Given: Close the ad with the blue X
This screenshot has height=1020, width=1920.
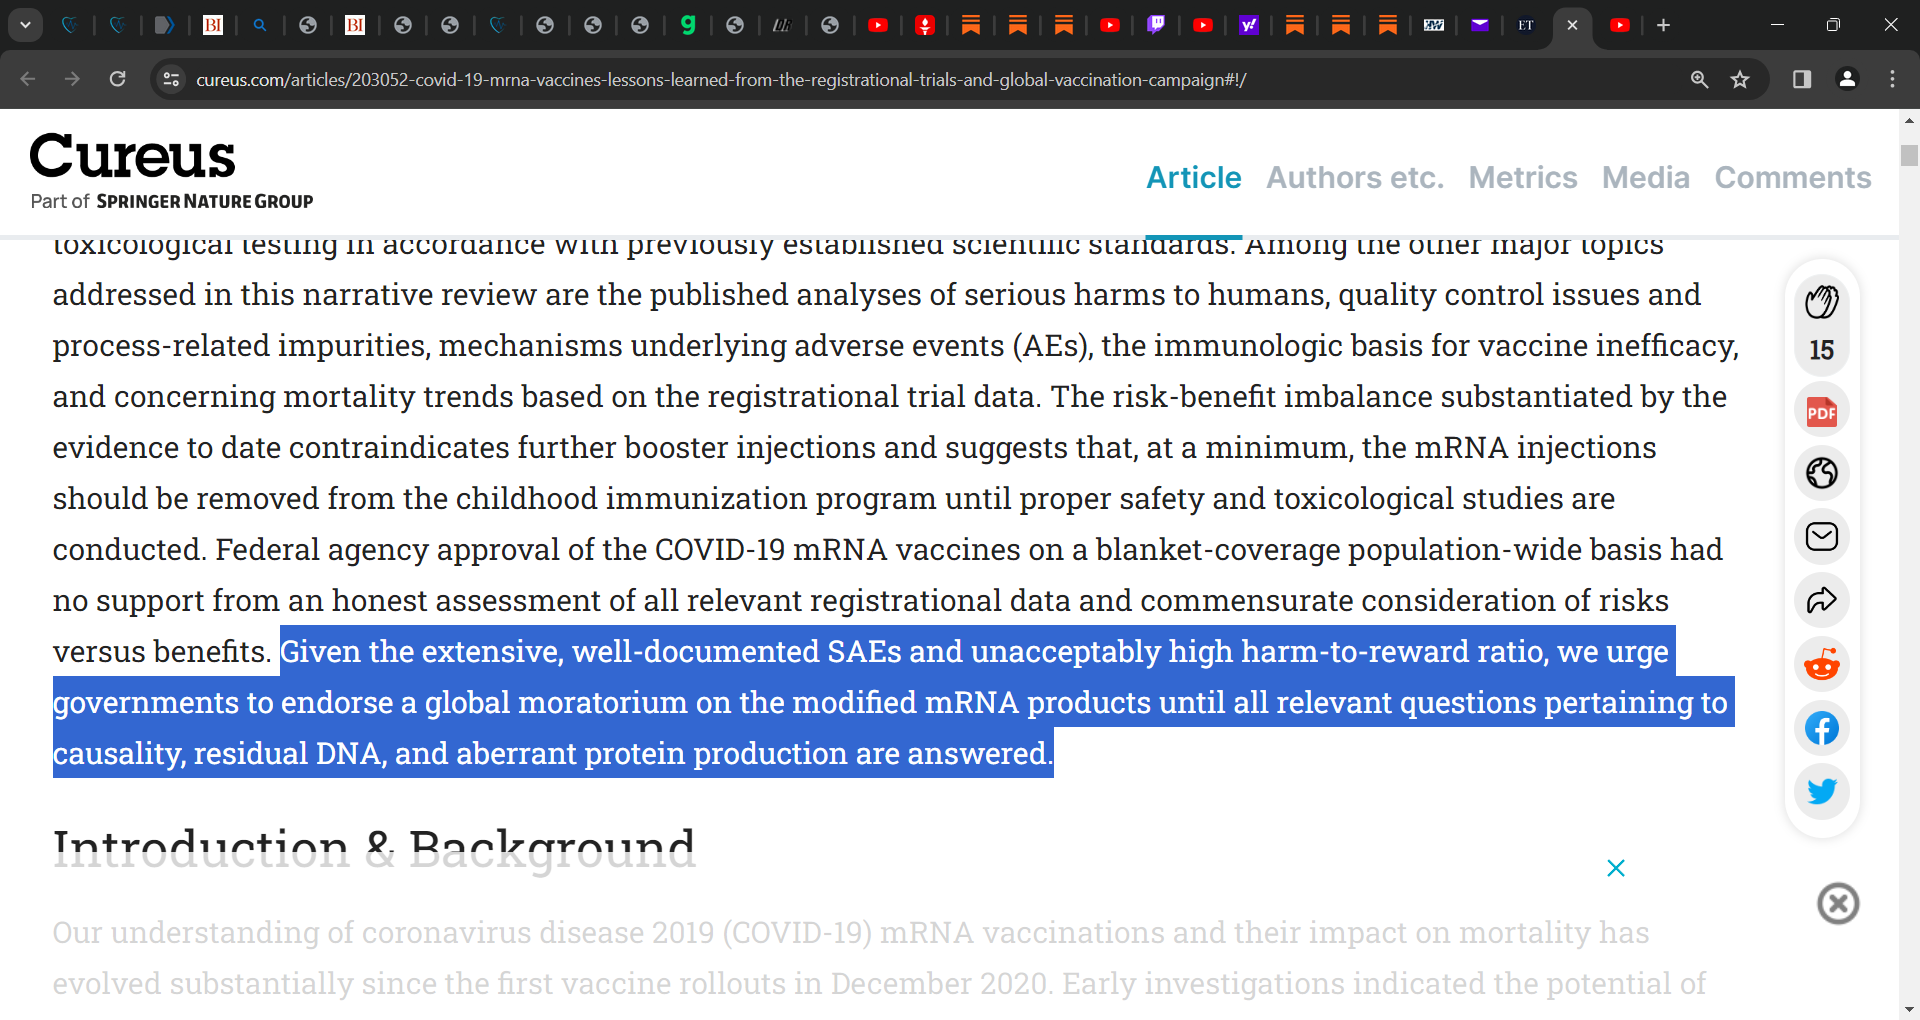Looking at the screenshot, I should [x=1615, y=868].
